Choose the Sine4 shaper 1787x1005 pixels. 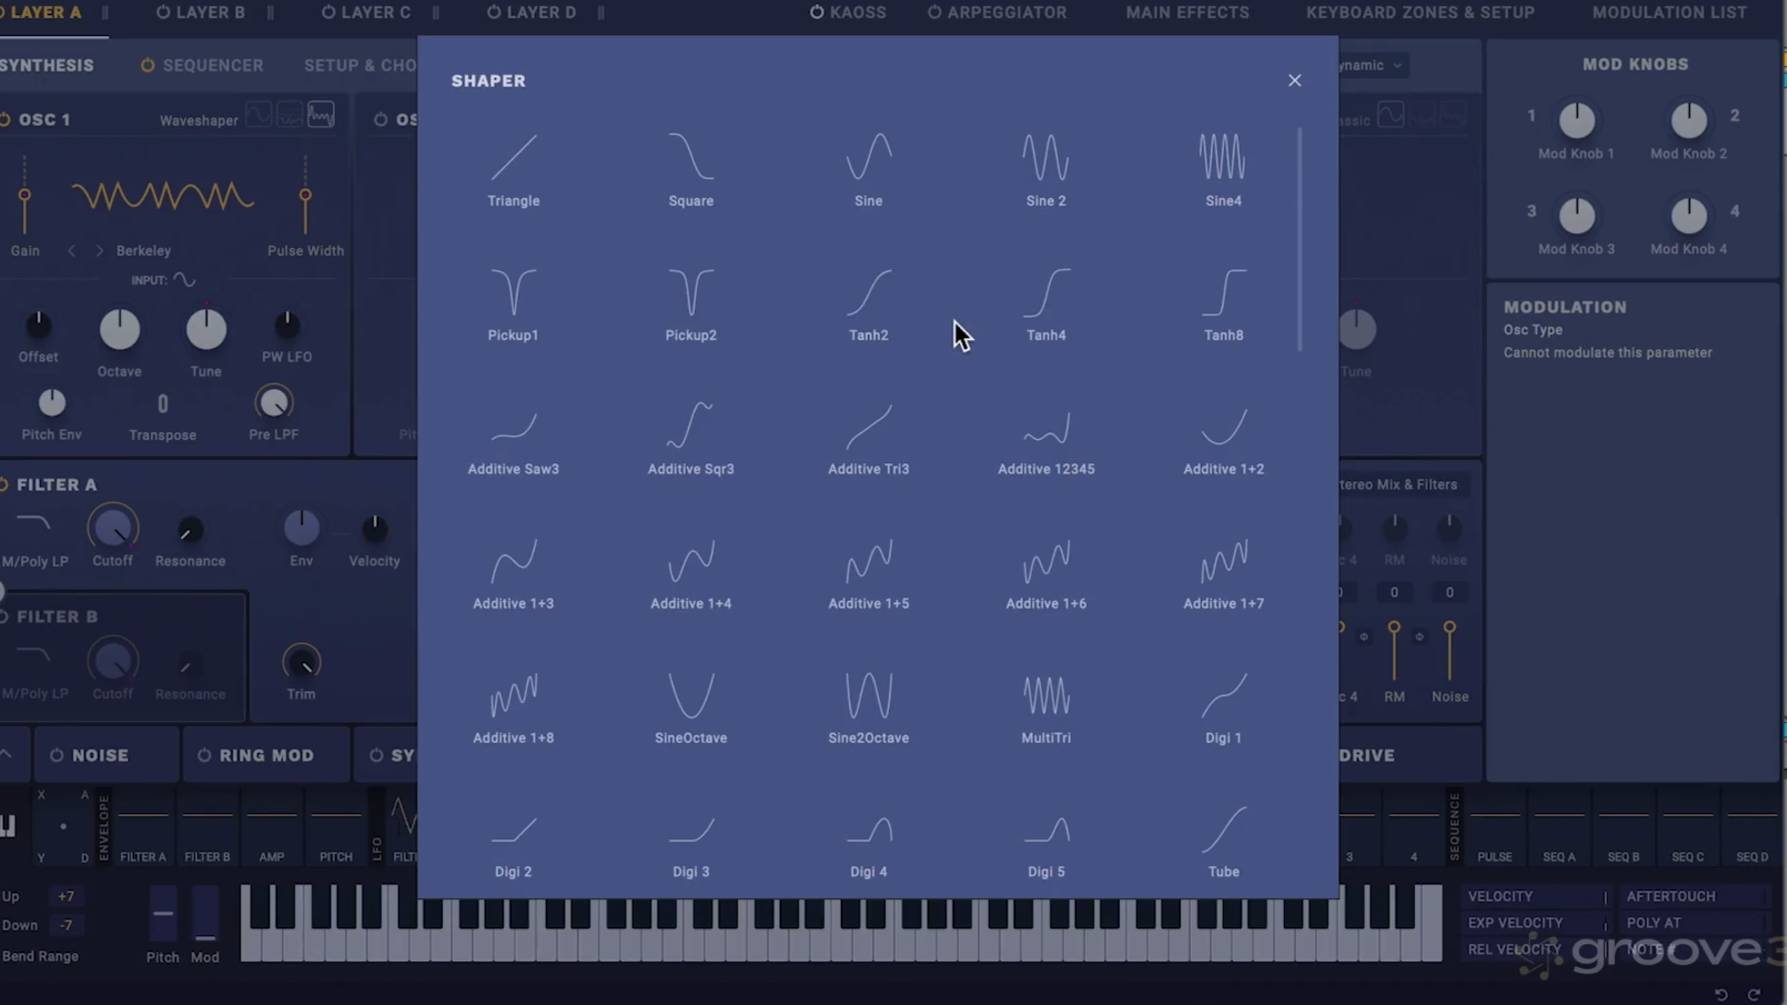pyautogui.click(x=1223, y=170)
